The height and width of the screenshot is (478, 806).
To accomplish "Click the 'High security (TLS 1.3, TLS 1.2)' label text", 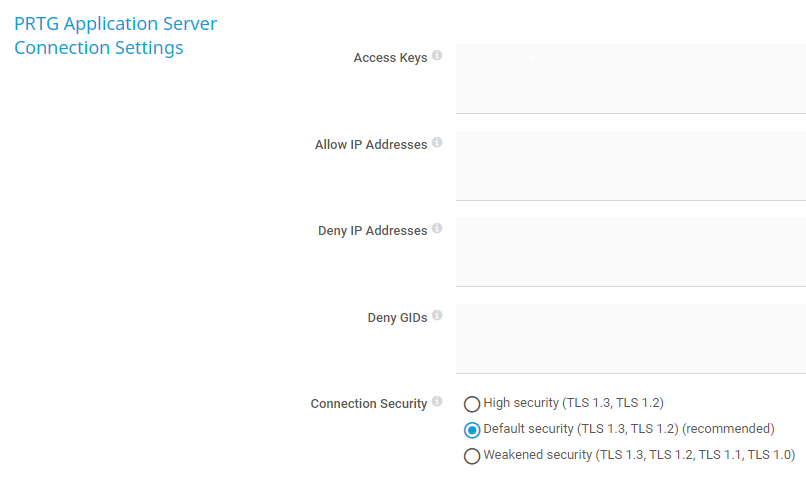I will pos(573,403).
